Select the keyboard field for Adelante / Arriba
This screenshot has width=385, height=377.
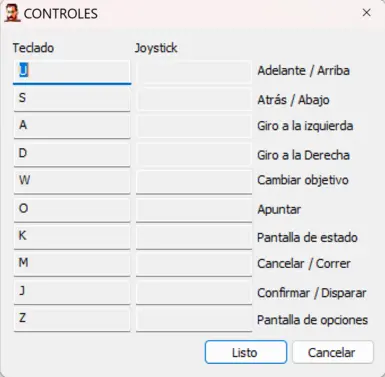pyautogui.click(x=72, y=72)
